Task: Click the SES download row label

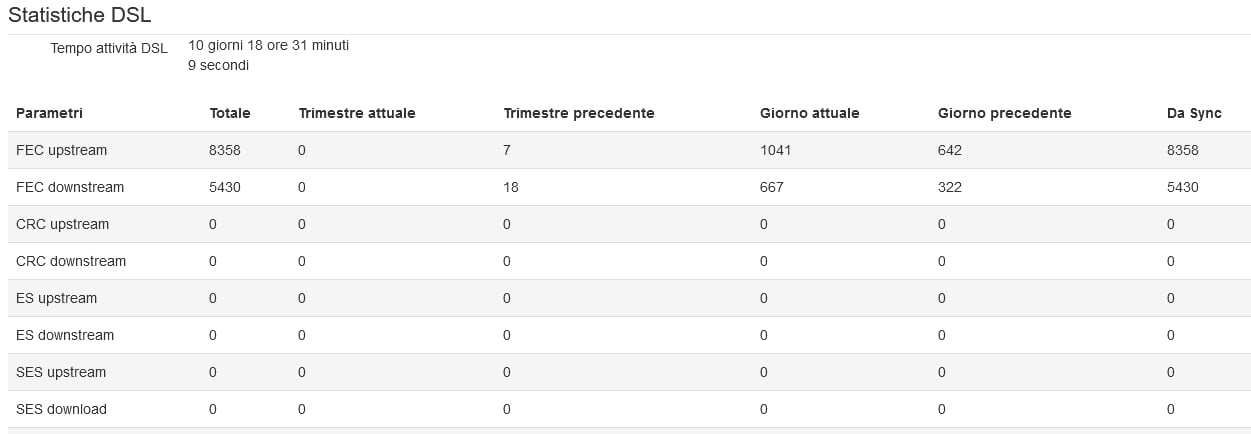Action: 62,409
